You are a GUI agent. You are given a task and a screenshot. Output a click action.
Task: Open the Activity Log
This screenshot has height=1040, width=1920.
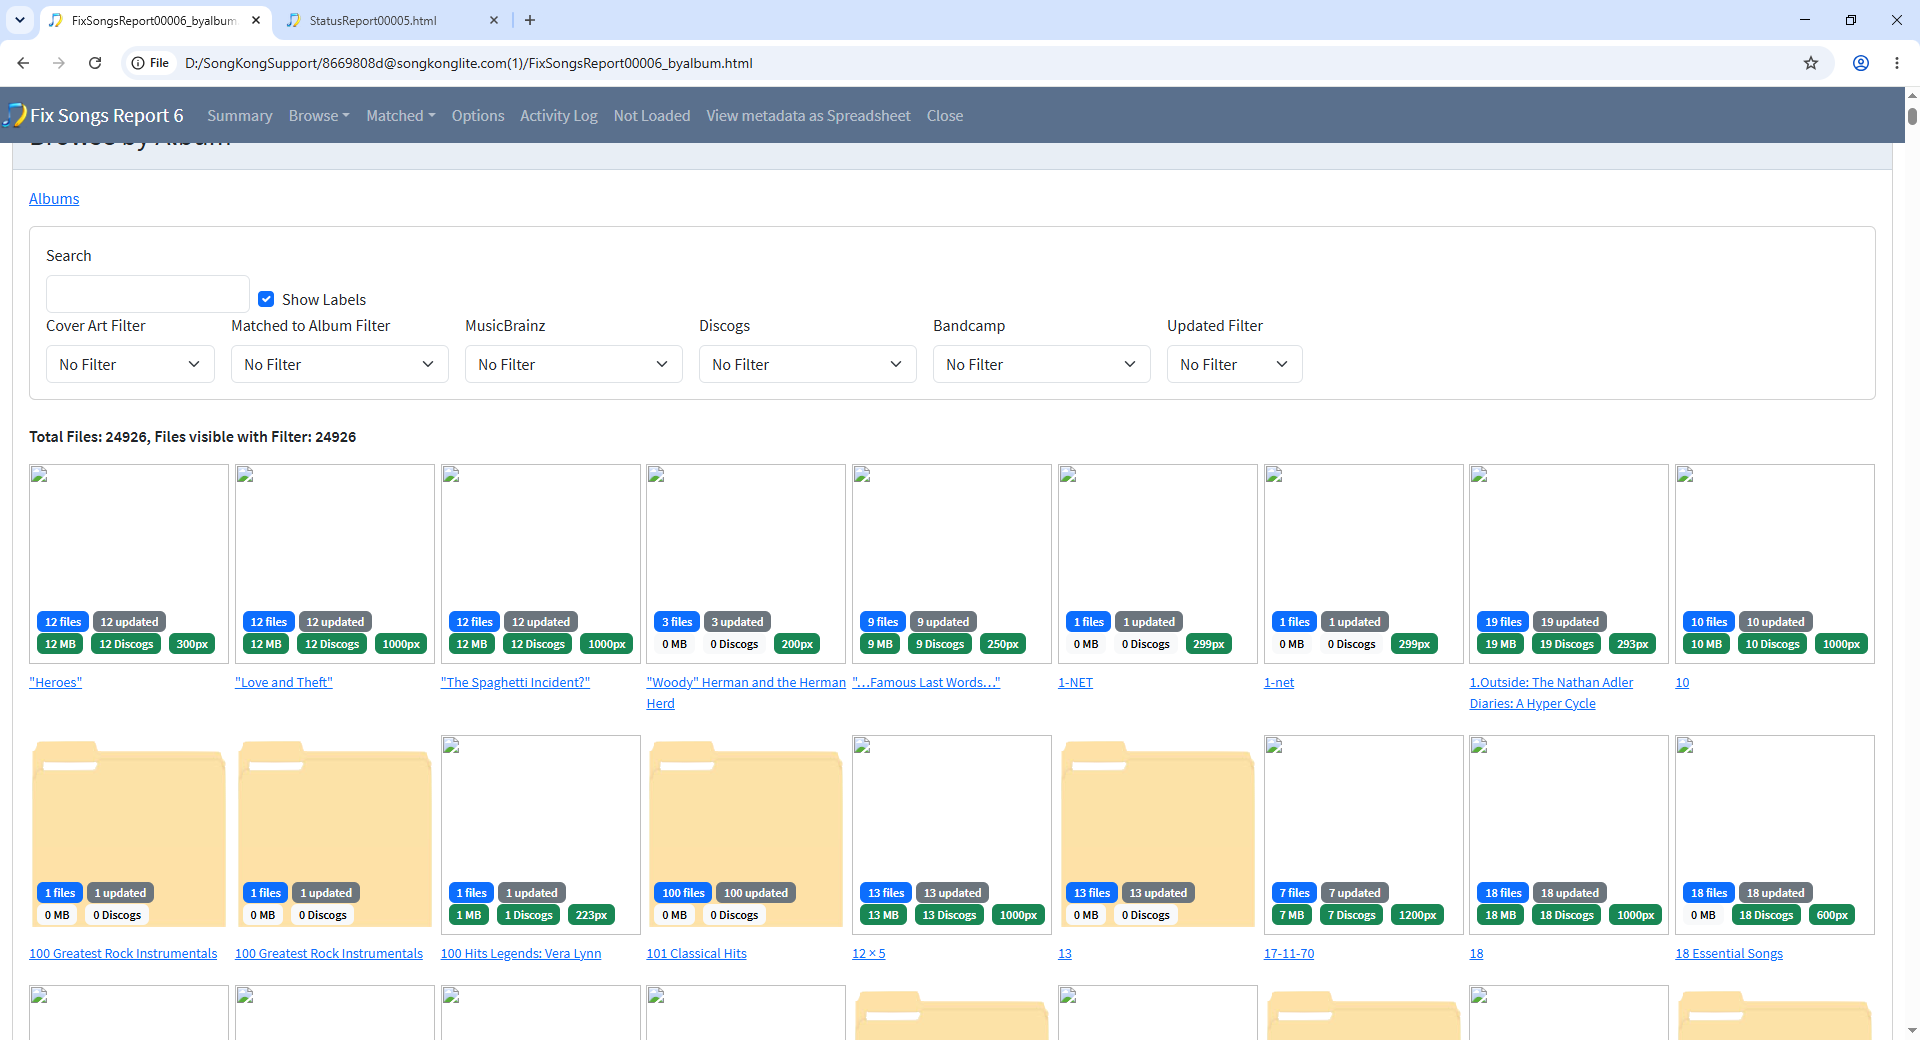click(x=559, y=116)
